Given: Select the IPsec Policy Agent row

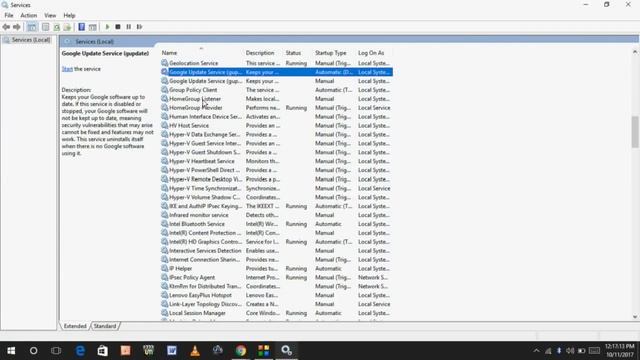Looking at the screenshot, I should (276, 278).
